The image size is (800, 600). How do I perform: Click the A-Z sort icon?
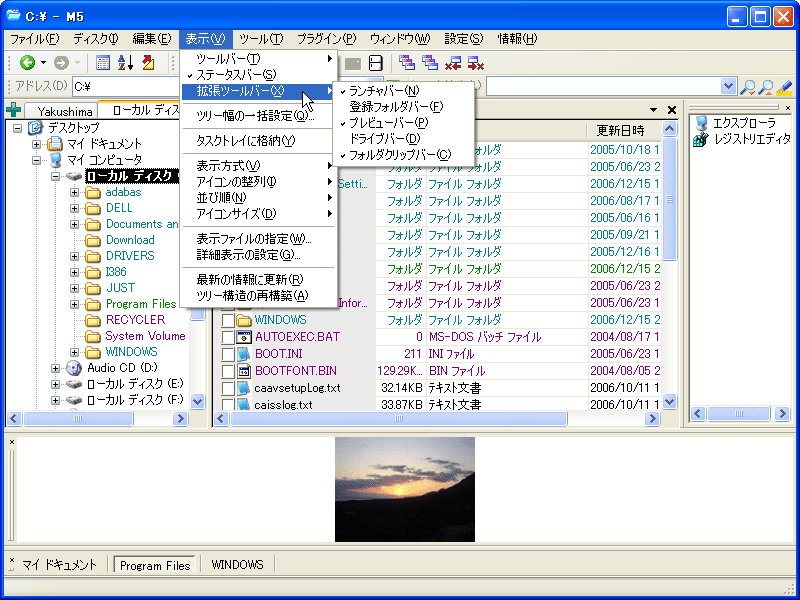click(126, 63)
